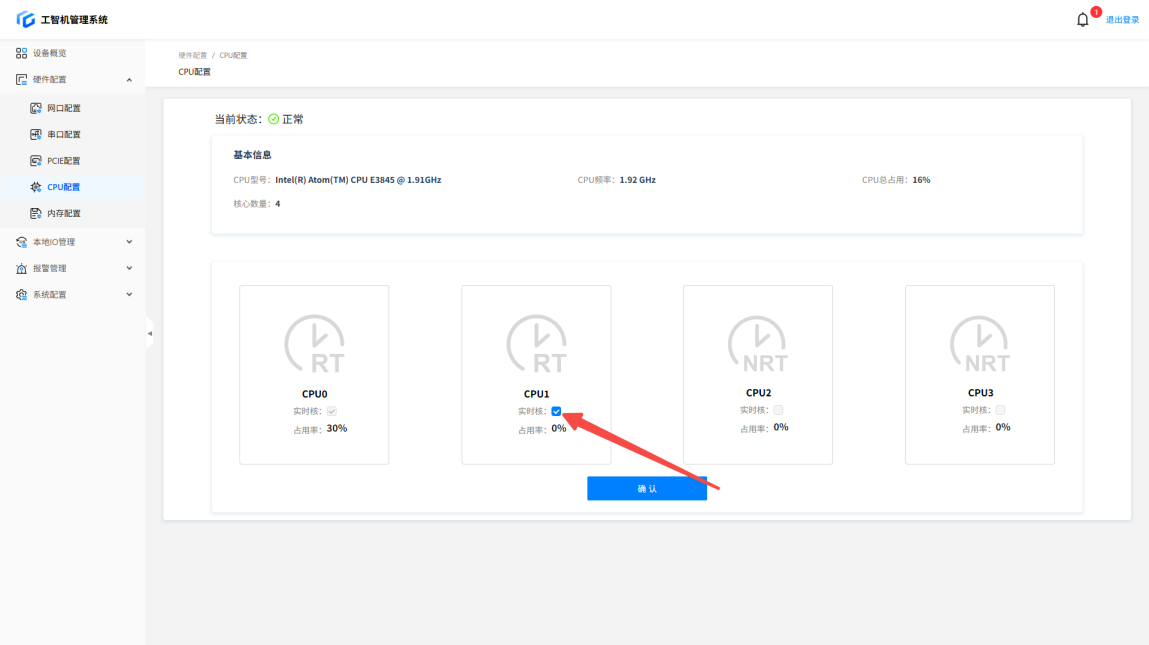Enable CPU3 实时核 checkbox
The image size is (1149, 645).
1000,410
